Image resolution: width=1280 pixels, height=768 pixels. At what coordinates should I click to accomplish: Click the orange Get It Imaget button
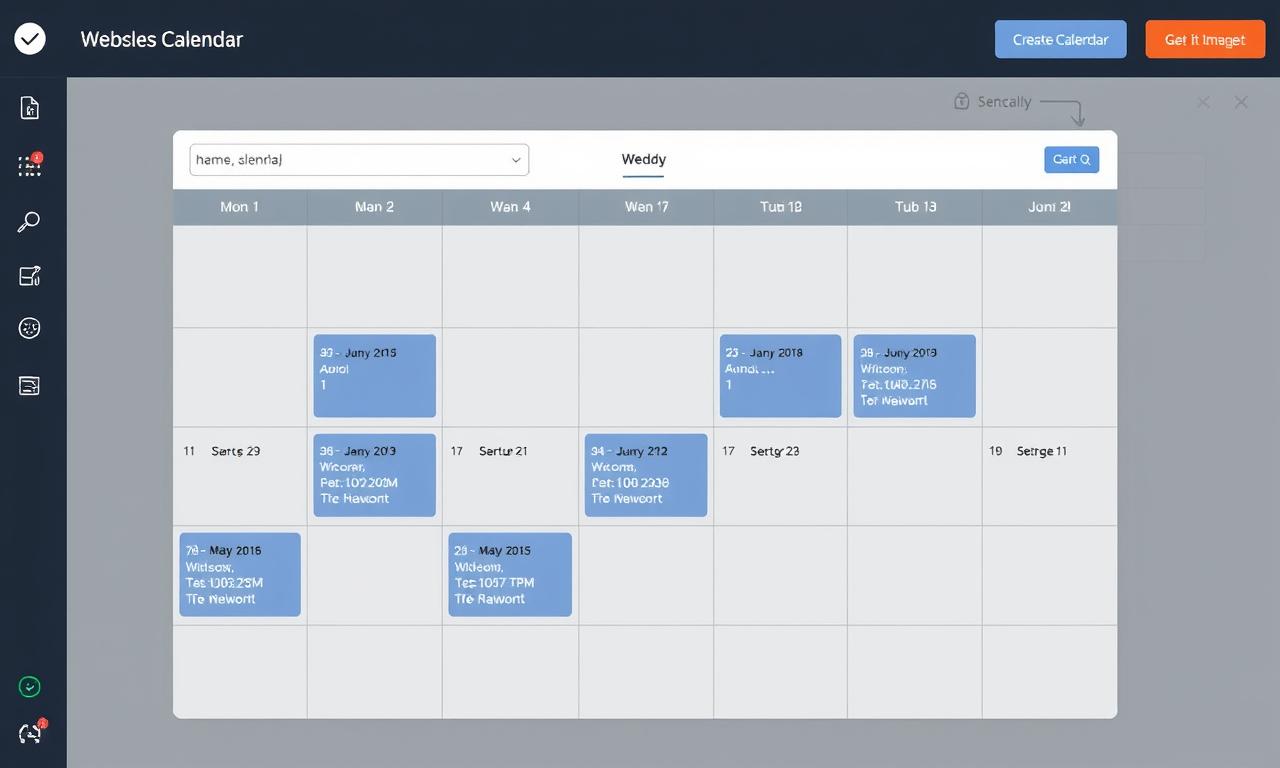(x=1205, y=40)
